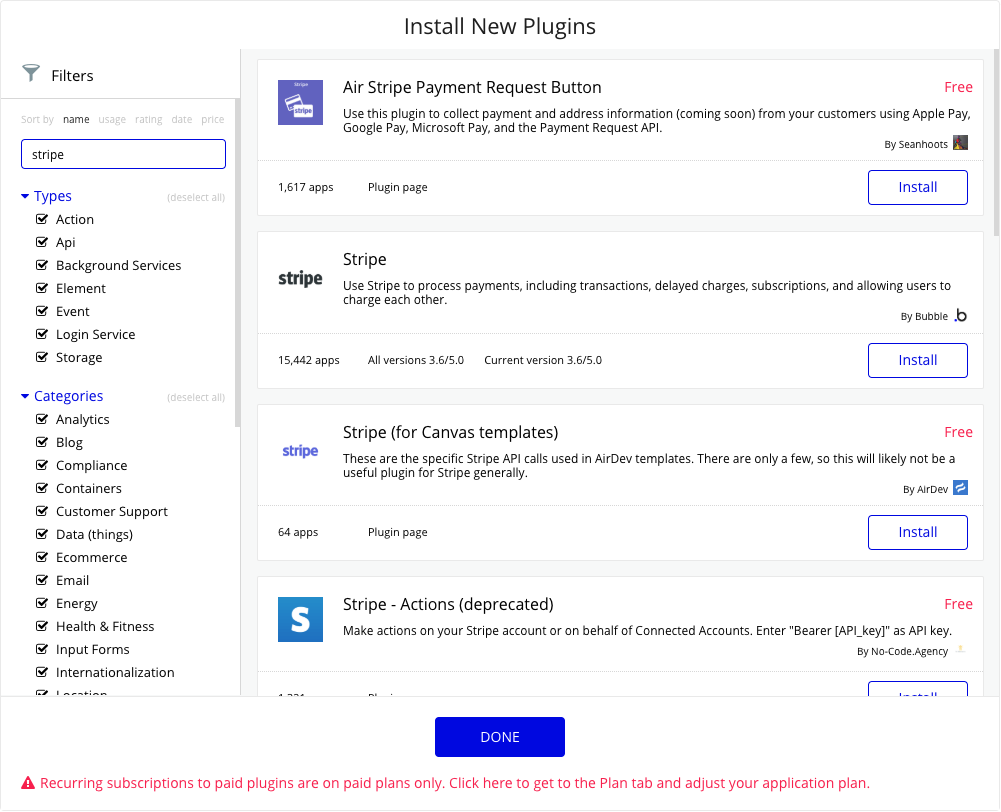Screen dimensions: 1001x812
Task: Click deselect all for Types
Action: [x=196, y=197]
